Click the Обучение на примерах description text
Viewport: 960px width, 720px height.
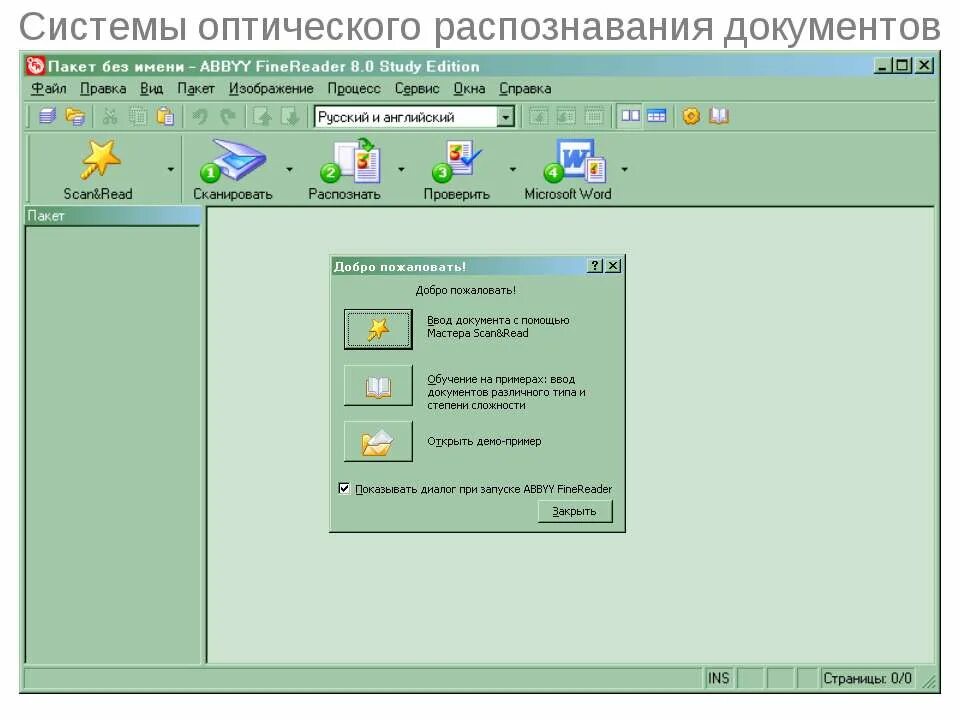tap(506, 392)
